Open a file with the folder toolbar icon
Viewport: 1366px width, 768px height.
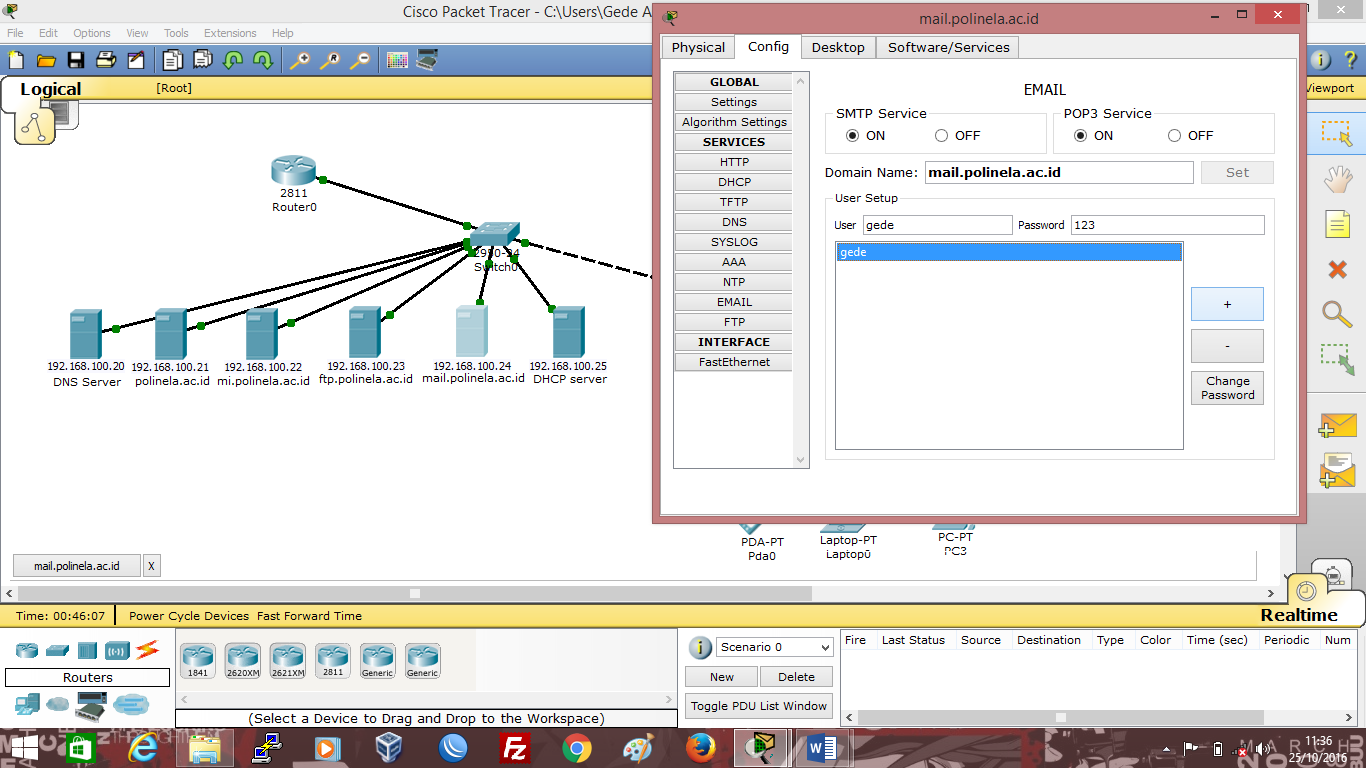point(46,60)
